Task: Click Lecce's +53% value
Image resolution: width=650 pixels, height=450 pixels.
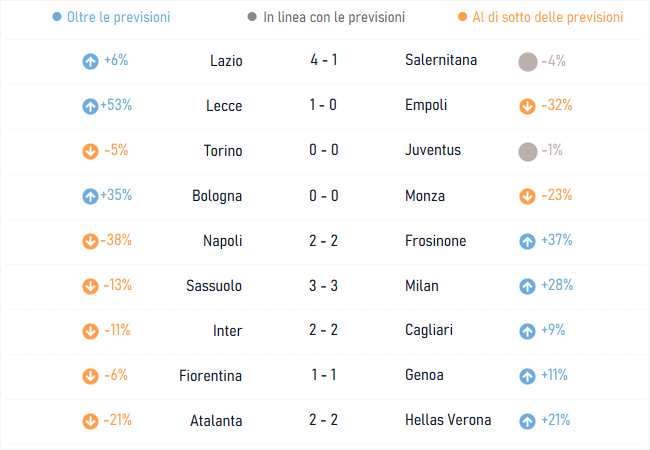Action: [116, 105]
